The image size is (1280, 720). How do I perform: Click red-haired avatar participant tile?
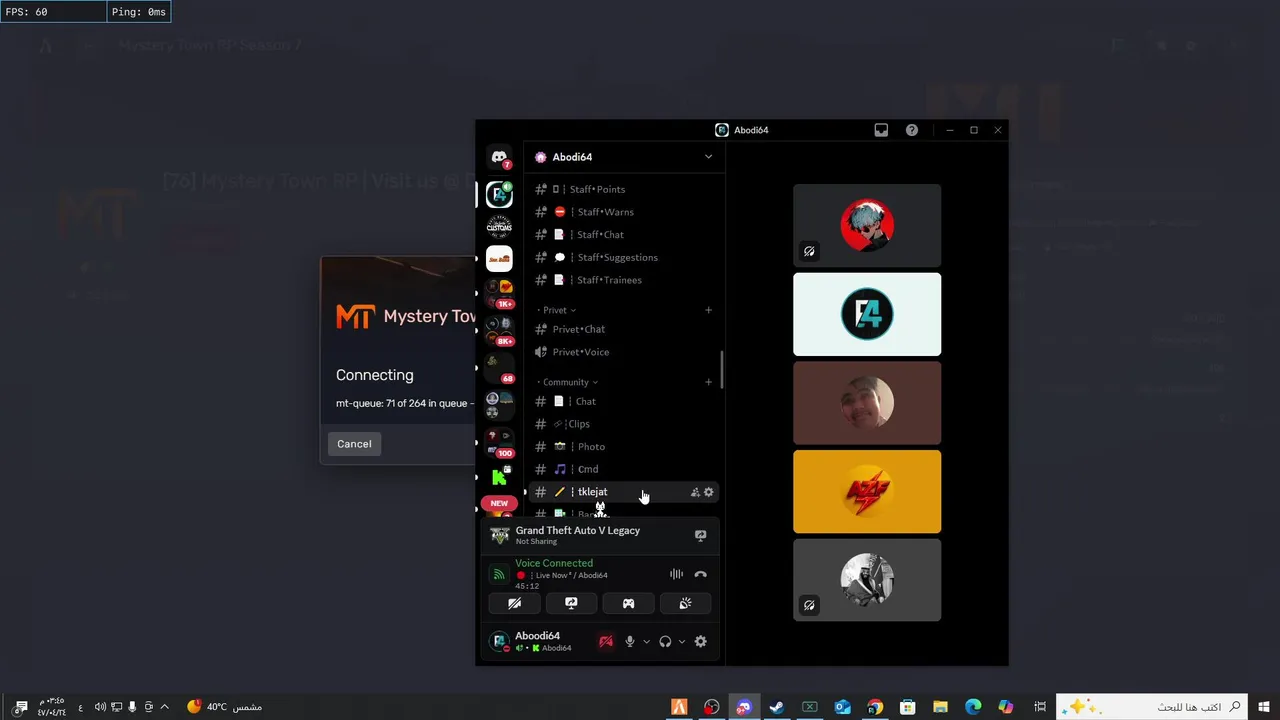pos(867,225)
